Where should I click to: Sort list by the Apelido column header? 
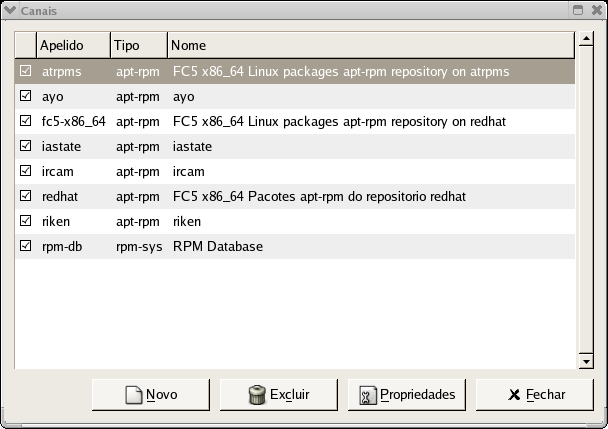click(72, 46)
